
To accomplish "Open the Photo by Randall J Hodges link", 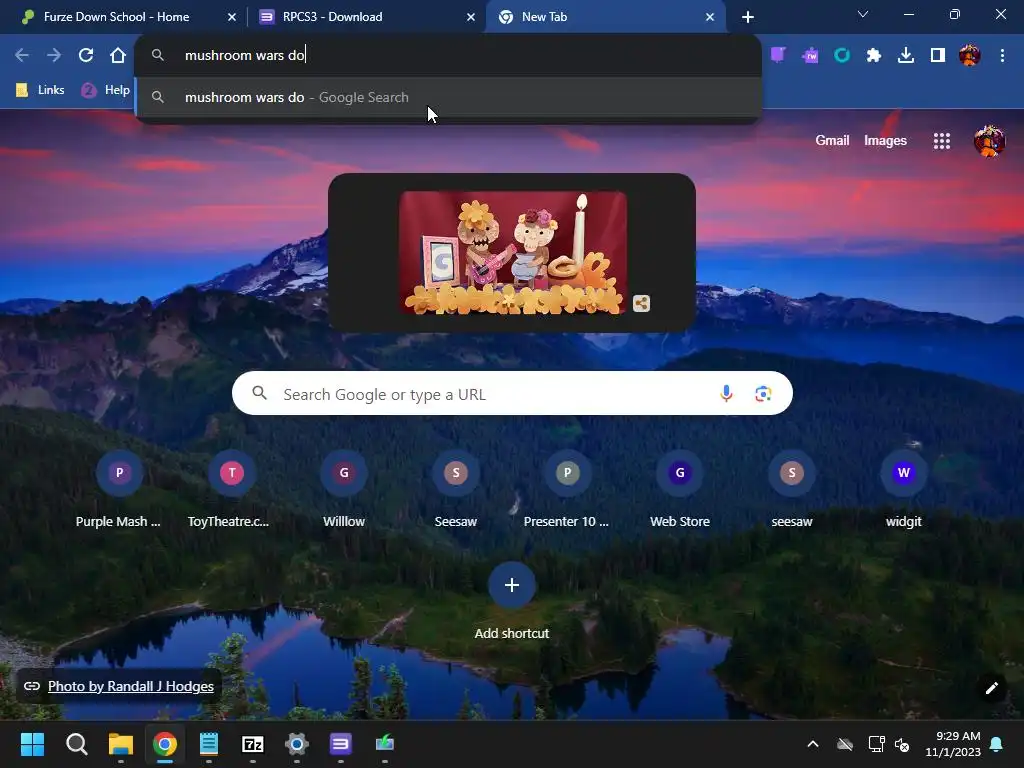I will tap(131, 686).
